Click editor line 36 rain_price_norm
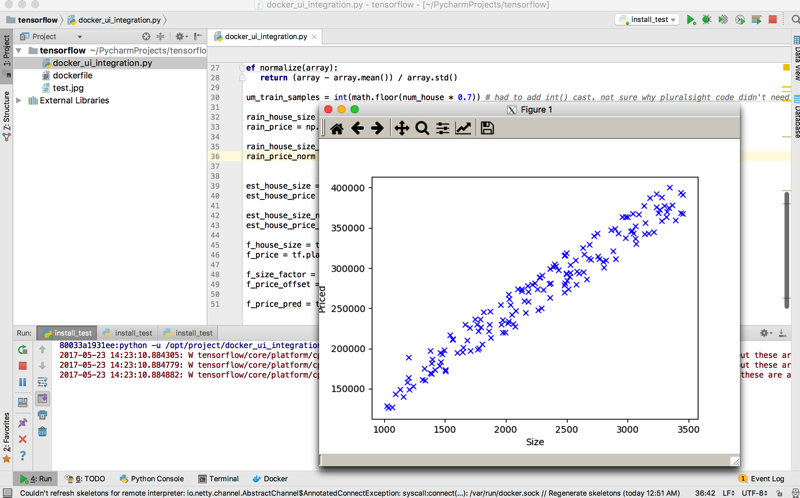Screen dimensions: 800x498 [281, 156]
